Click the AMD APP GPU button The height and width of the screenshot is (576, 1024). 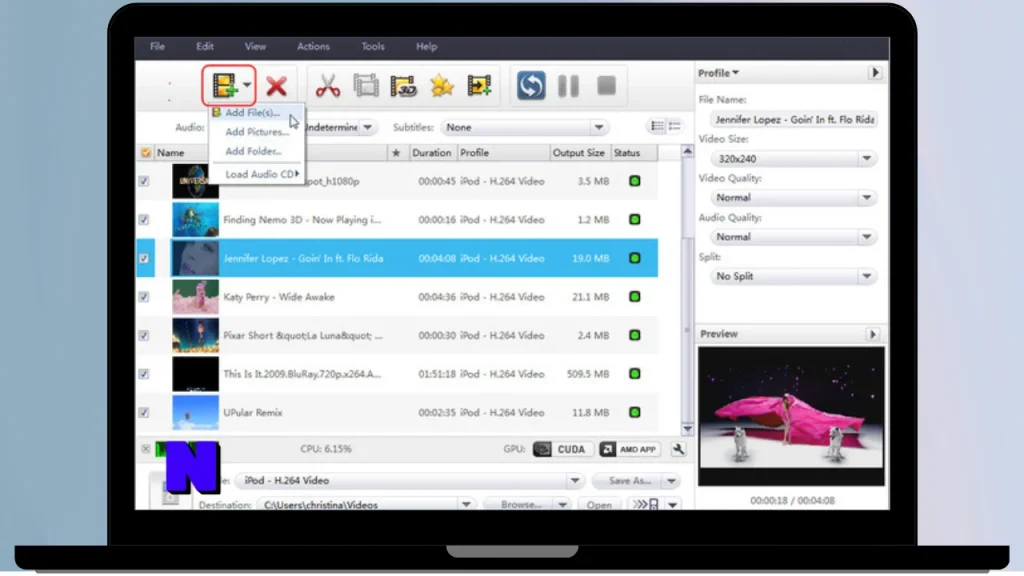630,449
